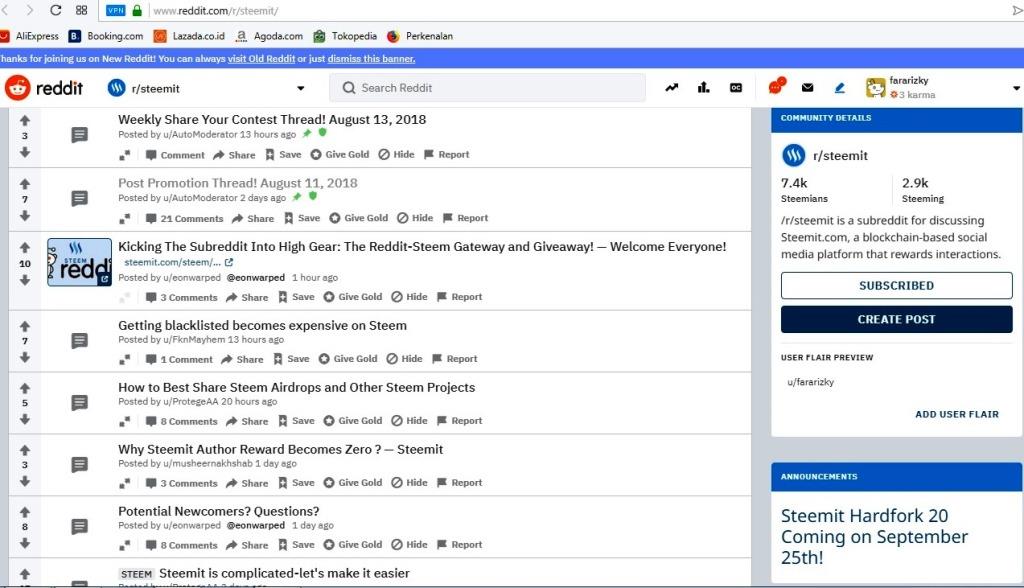Open the messages envelope icon

pos(808,88)
